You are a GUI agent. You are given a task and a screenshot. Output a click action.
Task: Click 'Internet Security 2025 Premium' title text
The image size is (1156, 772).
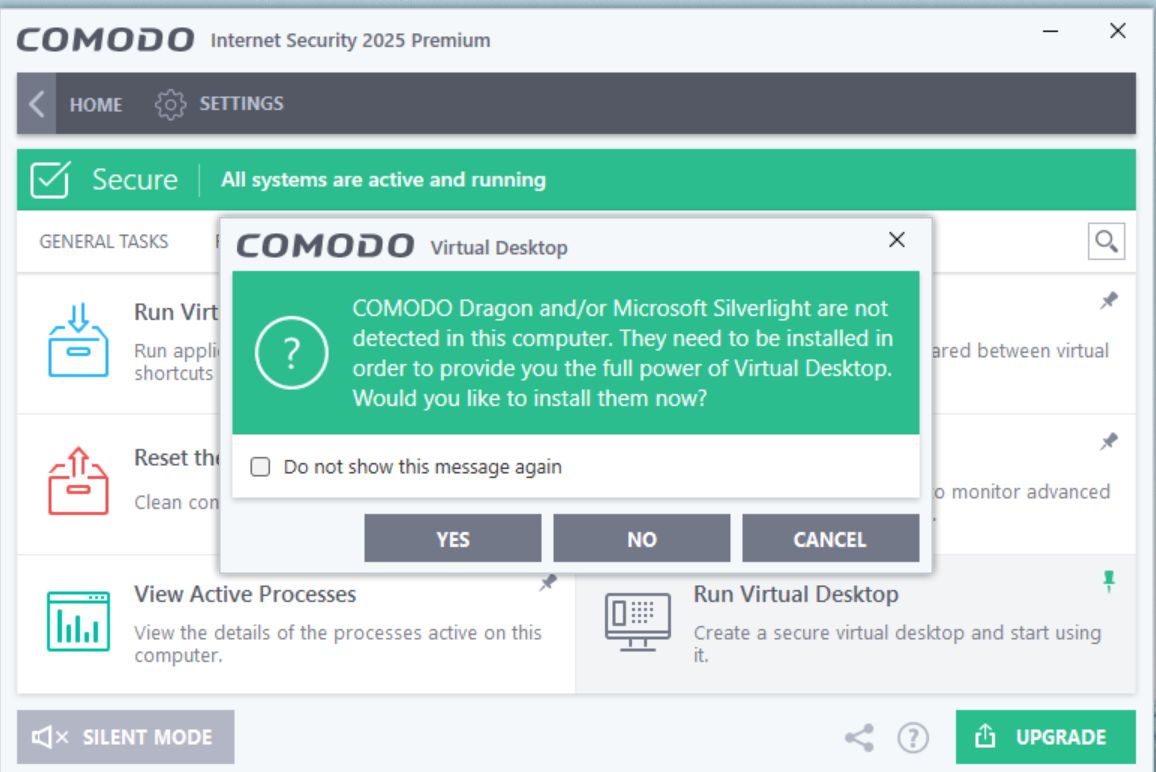pyautogui.click(x=350, y=40)
